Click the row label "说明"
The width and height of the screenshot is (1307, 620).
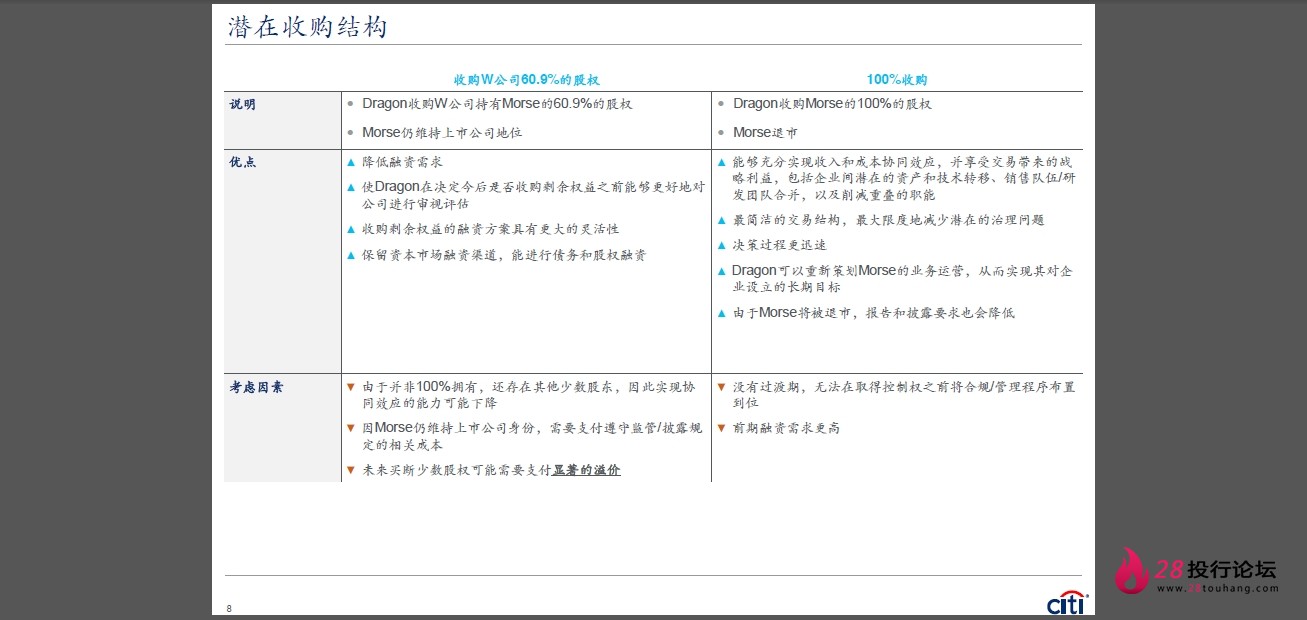coord(242,105)
